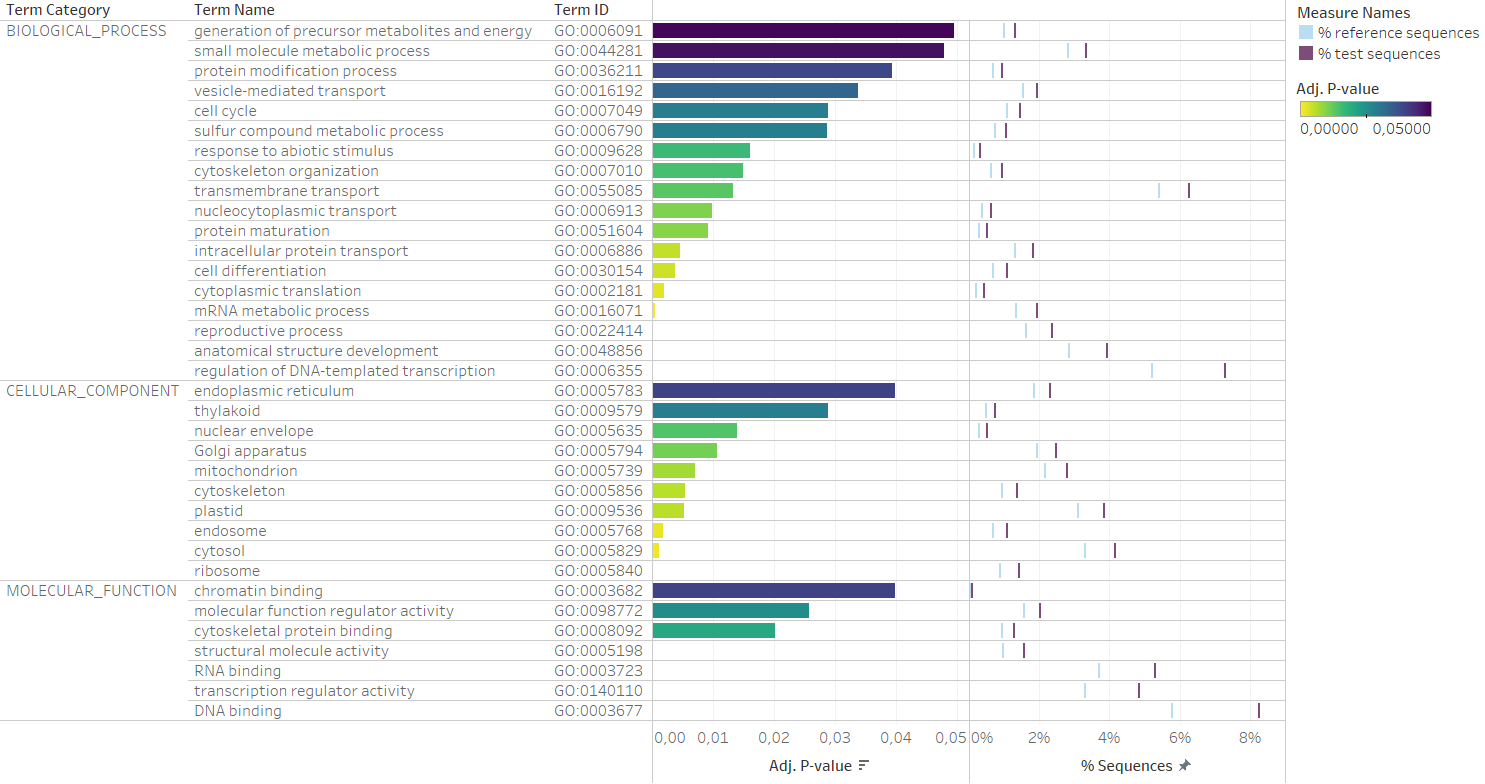Image resolution: width=1485 pixels, height=784 pixels.
Task: Select the vesicle-mediated transport term name
Action: coord(290,91)
